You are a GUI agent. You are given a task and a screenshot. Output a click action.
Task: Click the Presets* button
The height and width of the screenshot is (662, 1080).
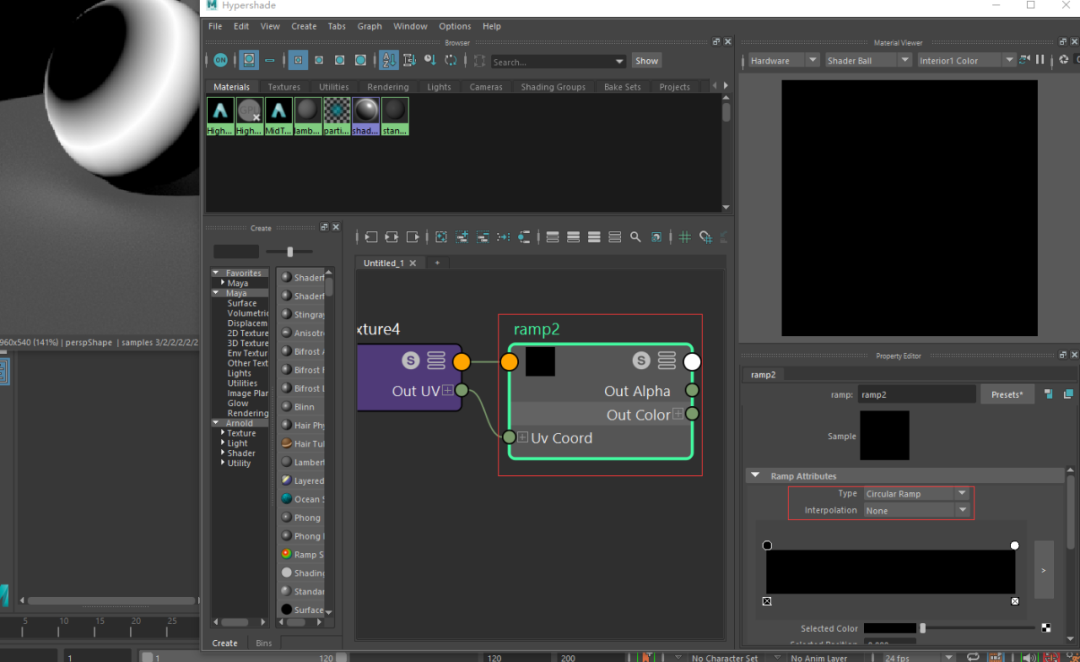[1007, 395]
